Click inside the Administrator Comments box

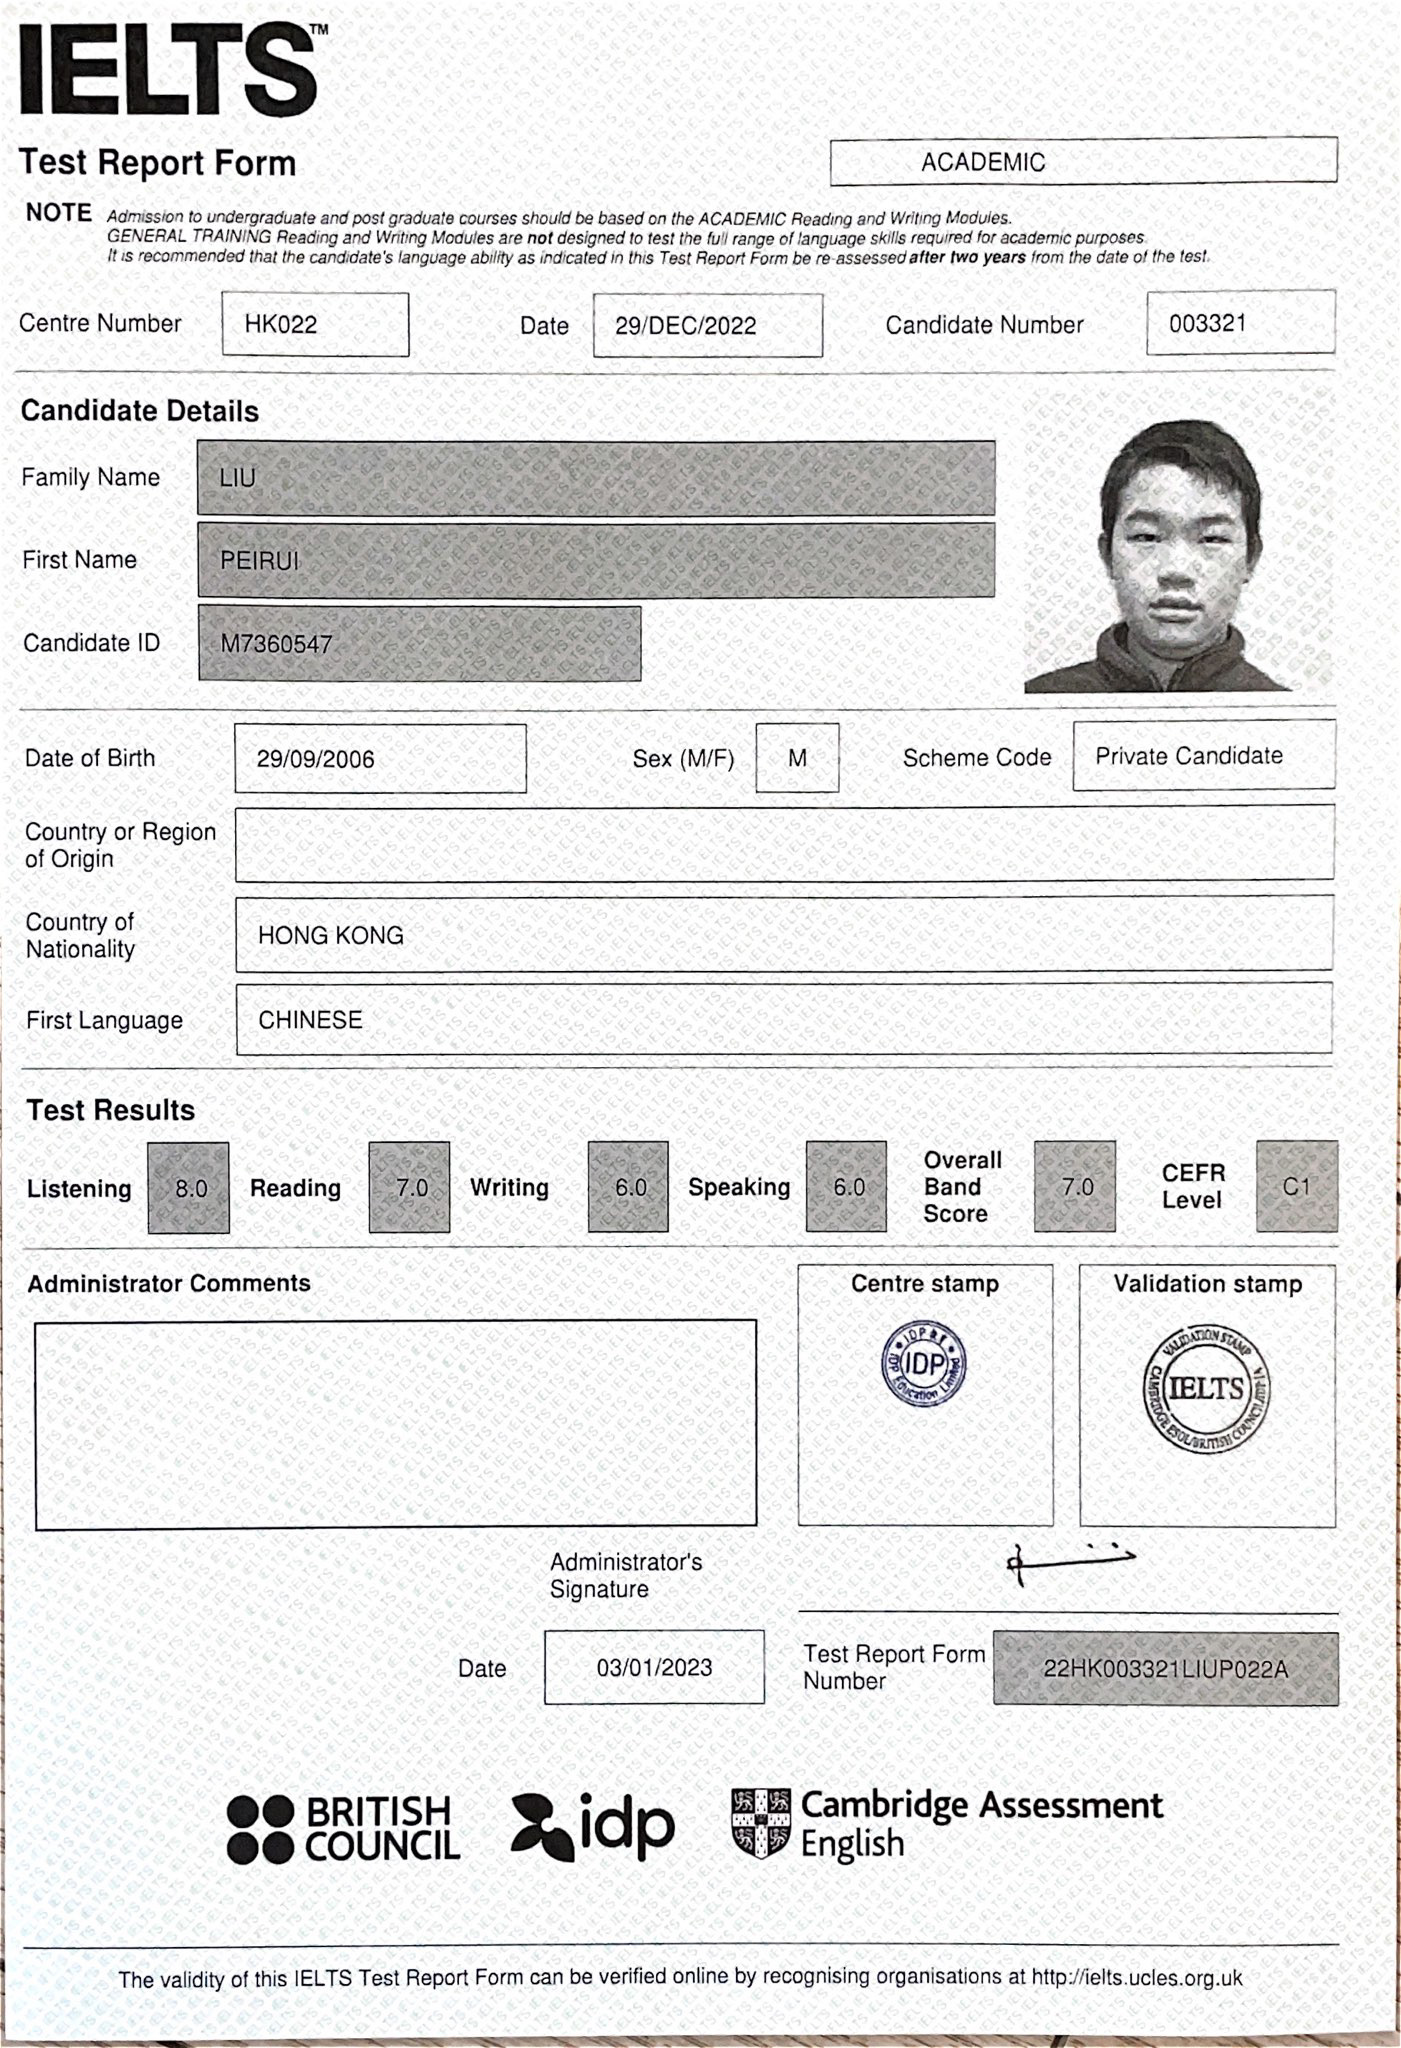pyautogui.click(x=395, y=1424)
